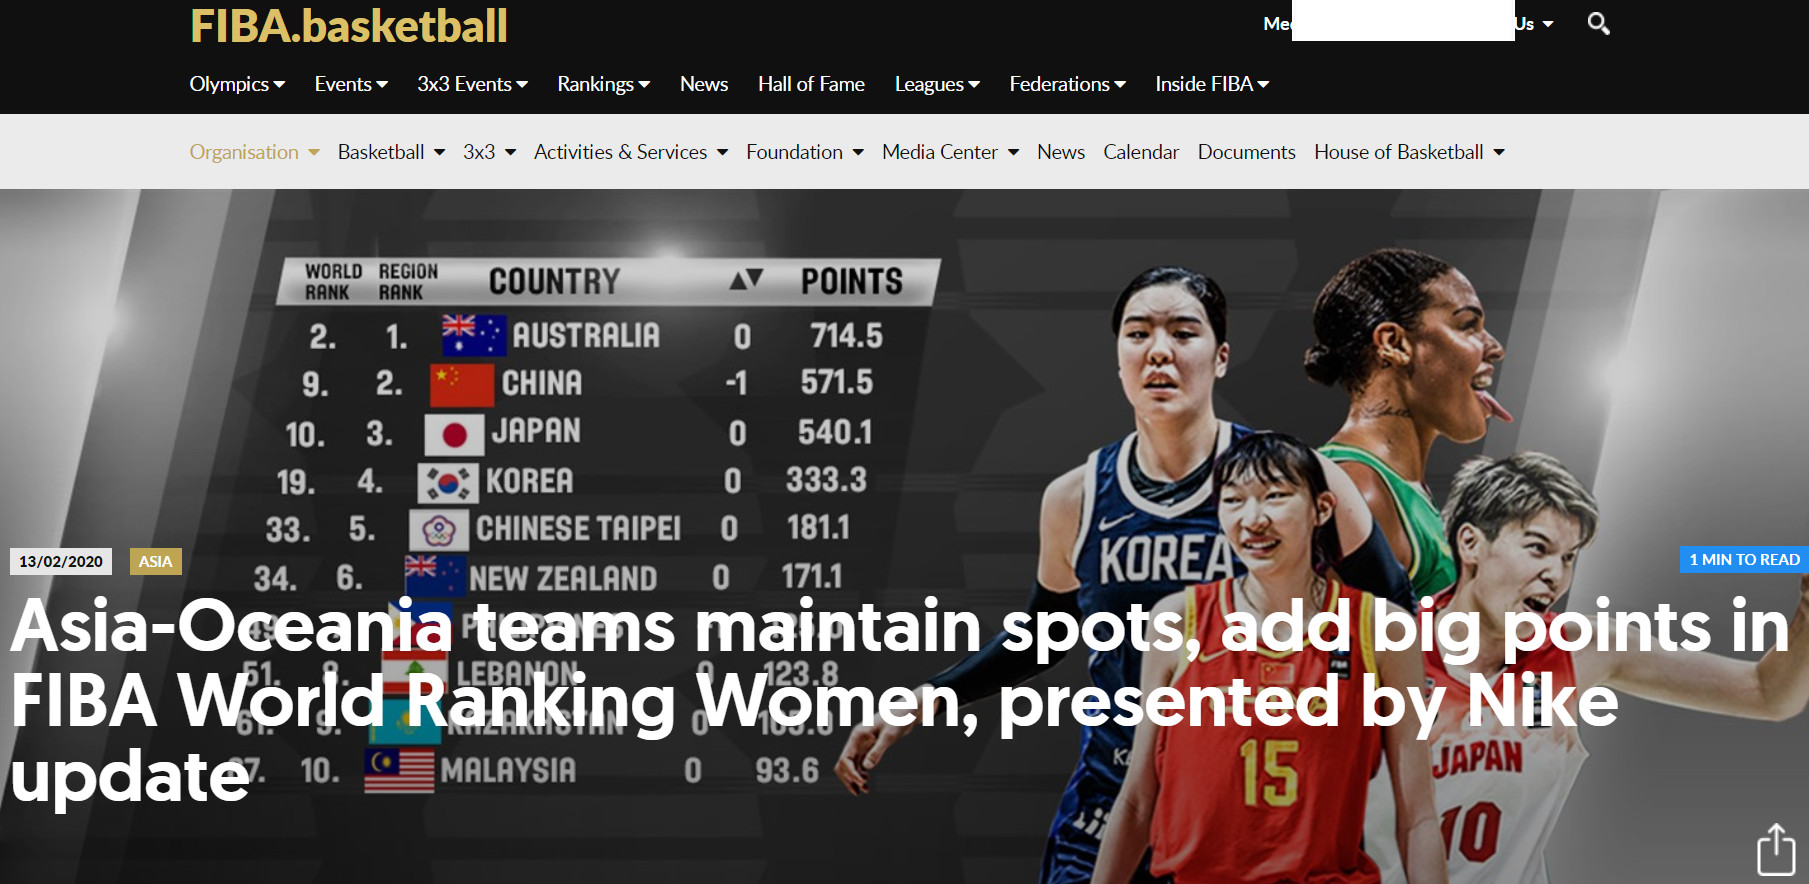Open the Documents page

(x=1246, y=152)
